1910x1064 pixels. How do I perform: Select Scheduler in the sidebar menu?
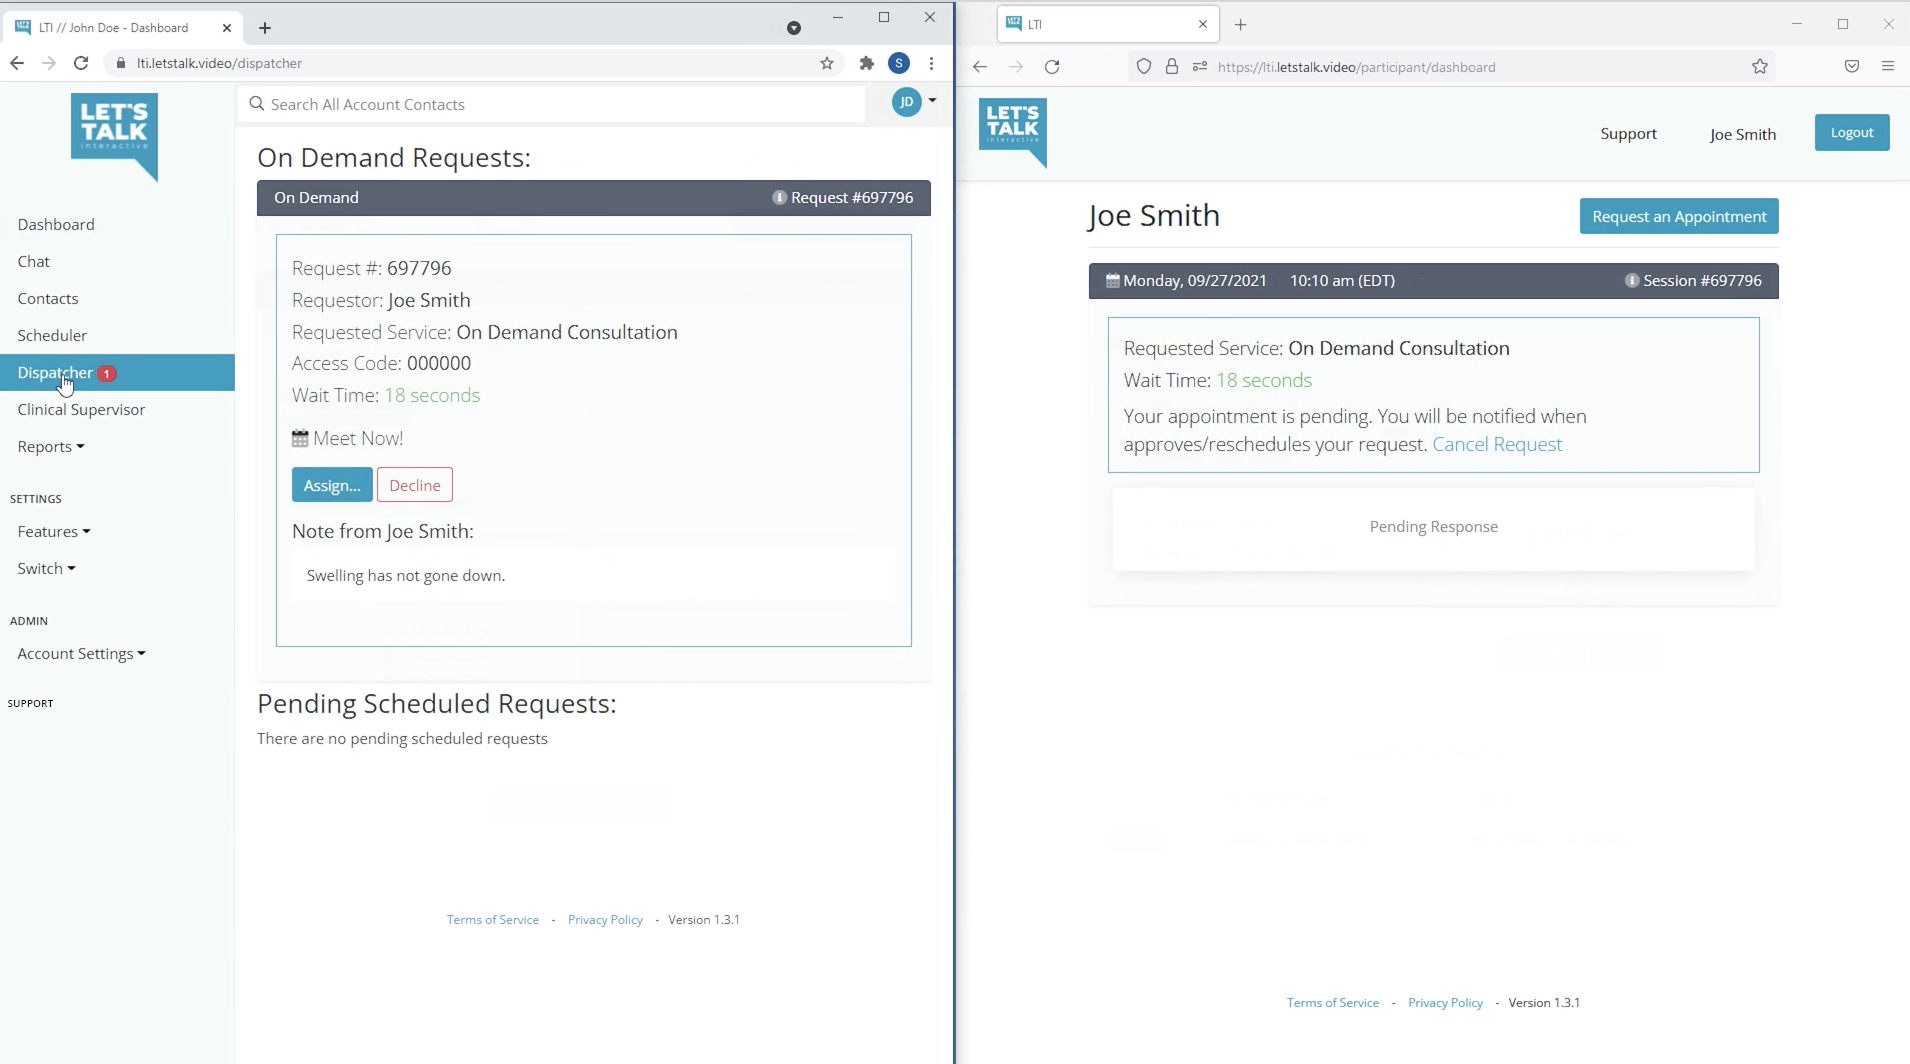pyautogui.click(x=52, y=335)
